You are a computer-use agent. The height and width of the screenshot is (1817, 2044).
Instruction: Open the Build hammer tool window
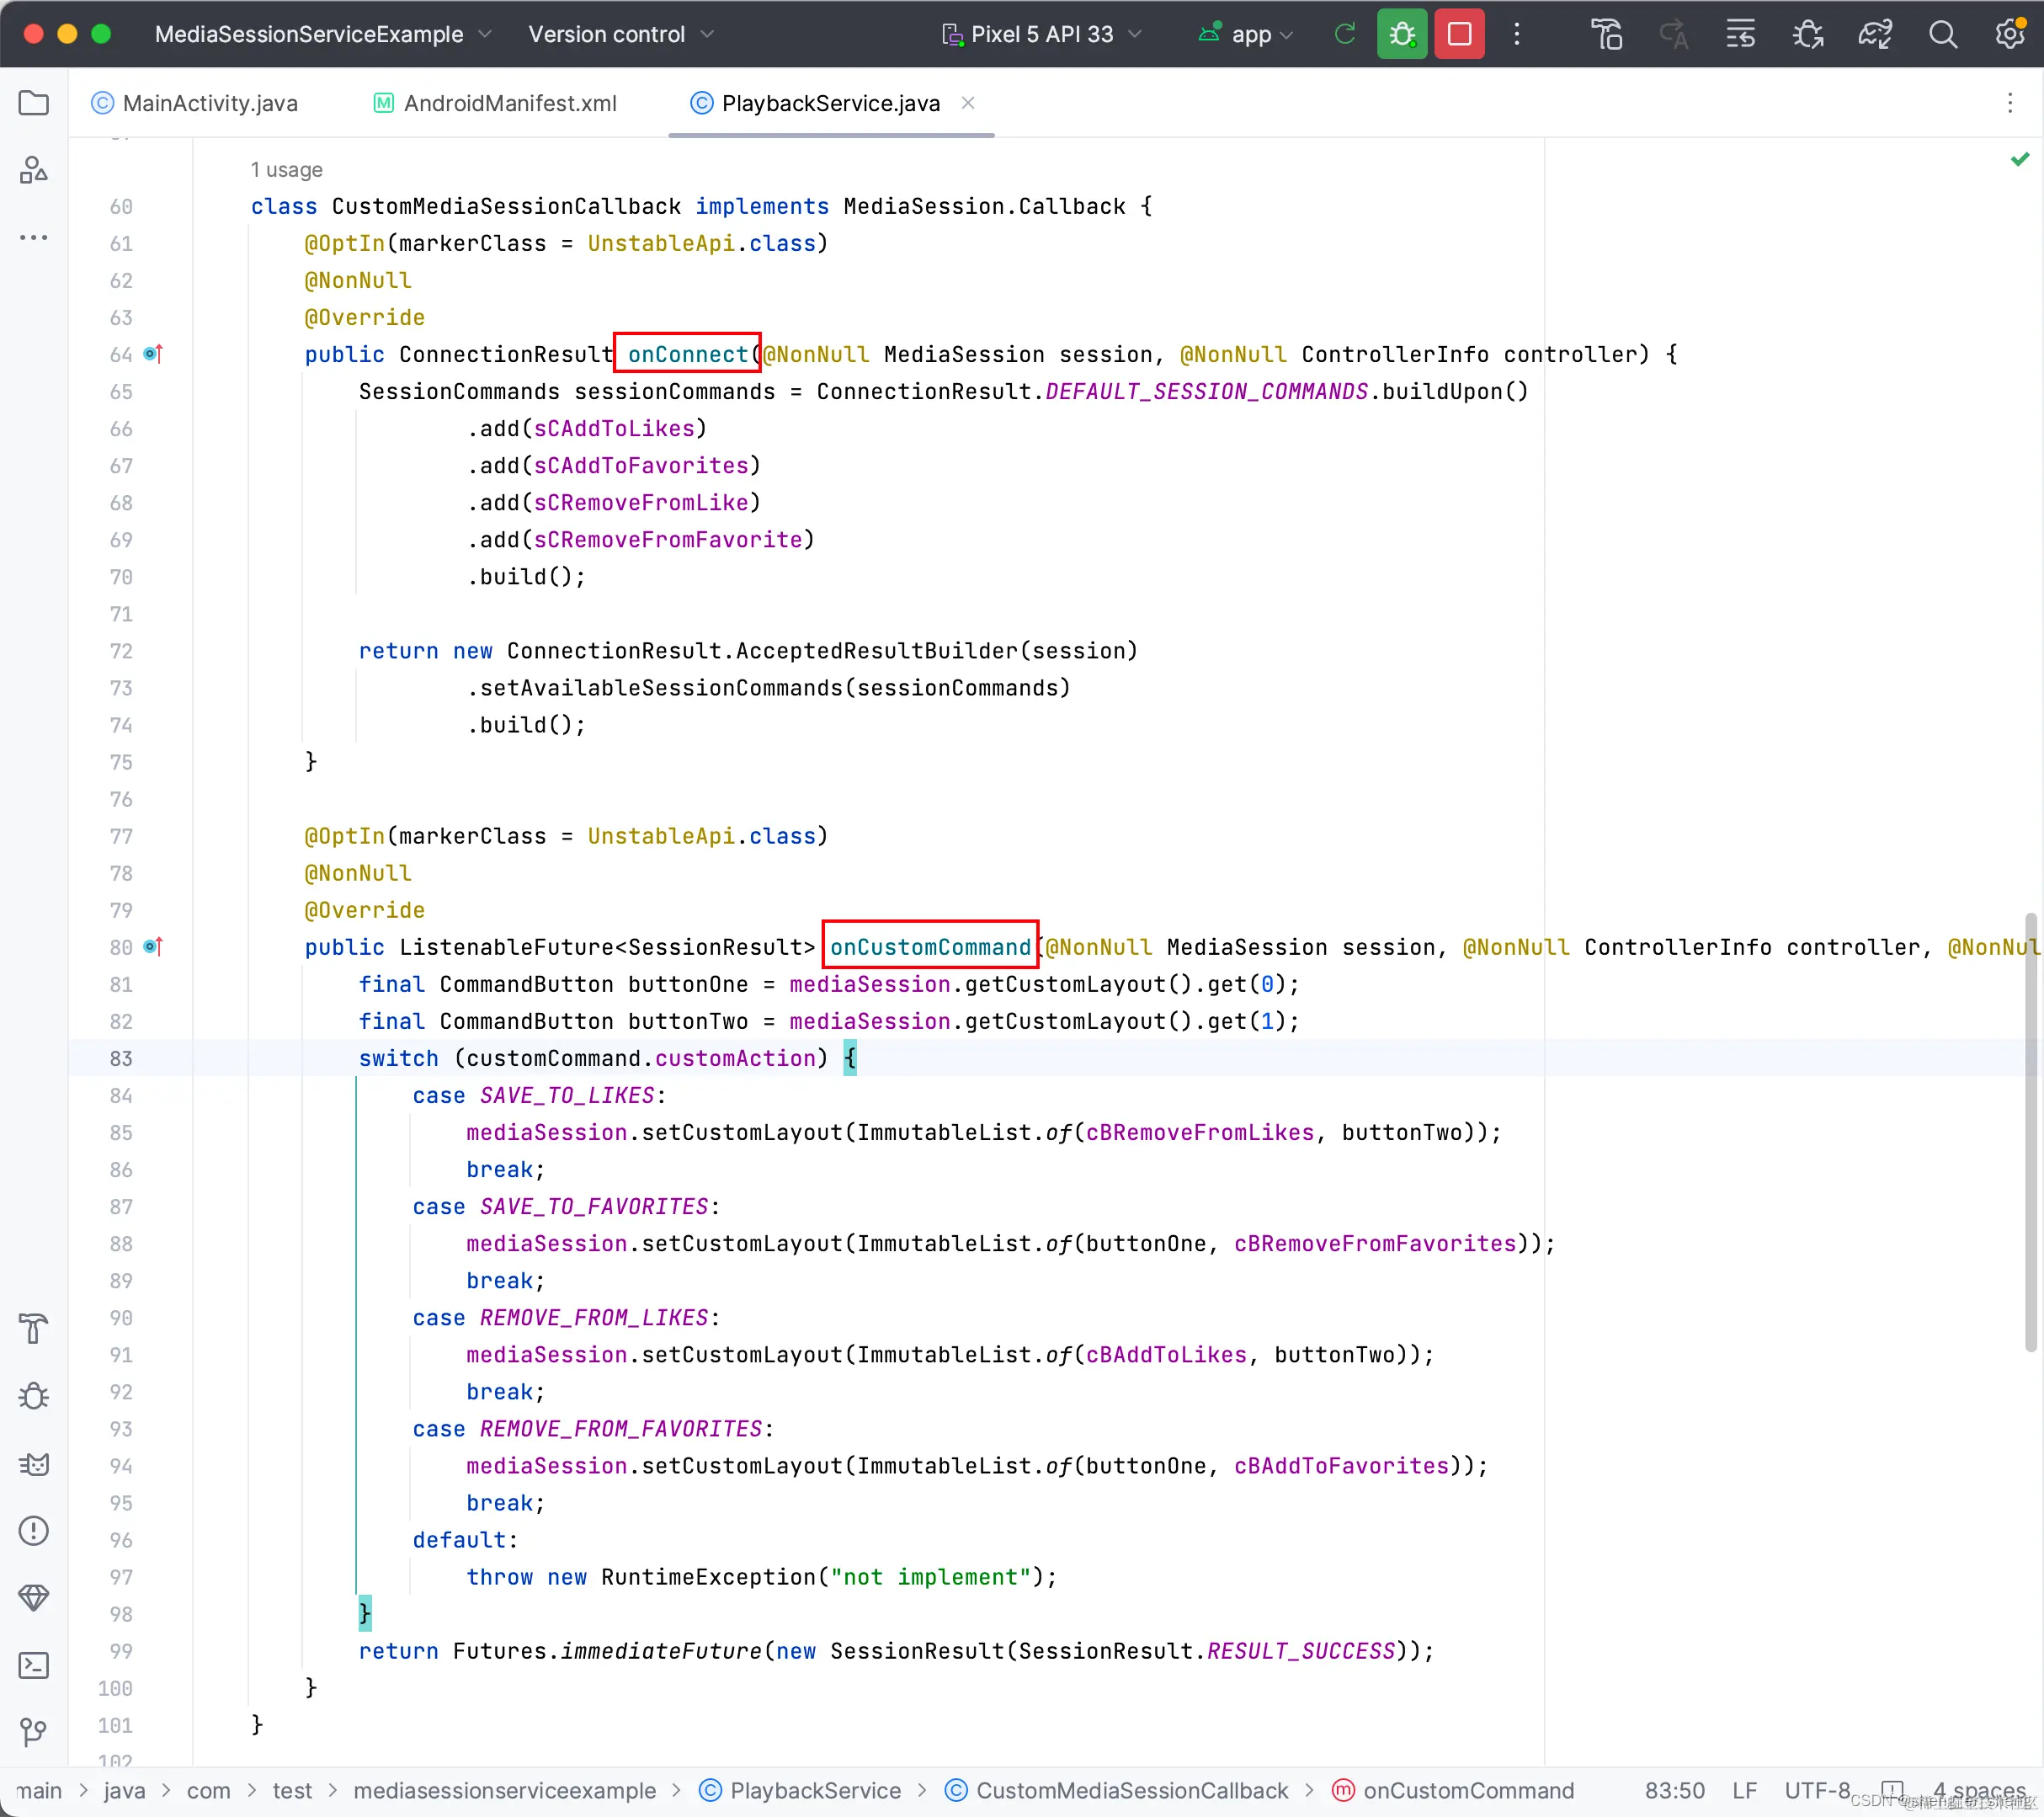click(34, 1328)
